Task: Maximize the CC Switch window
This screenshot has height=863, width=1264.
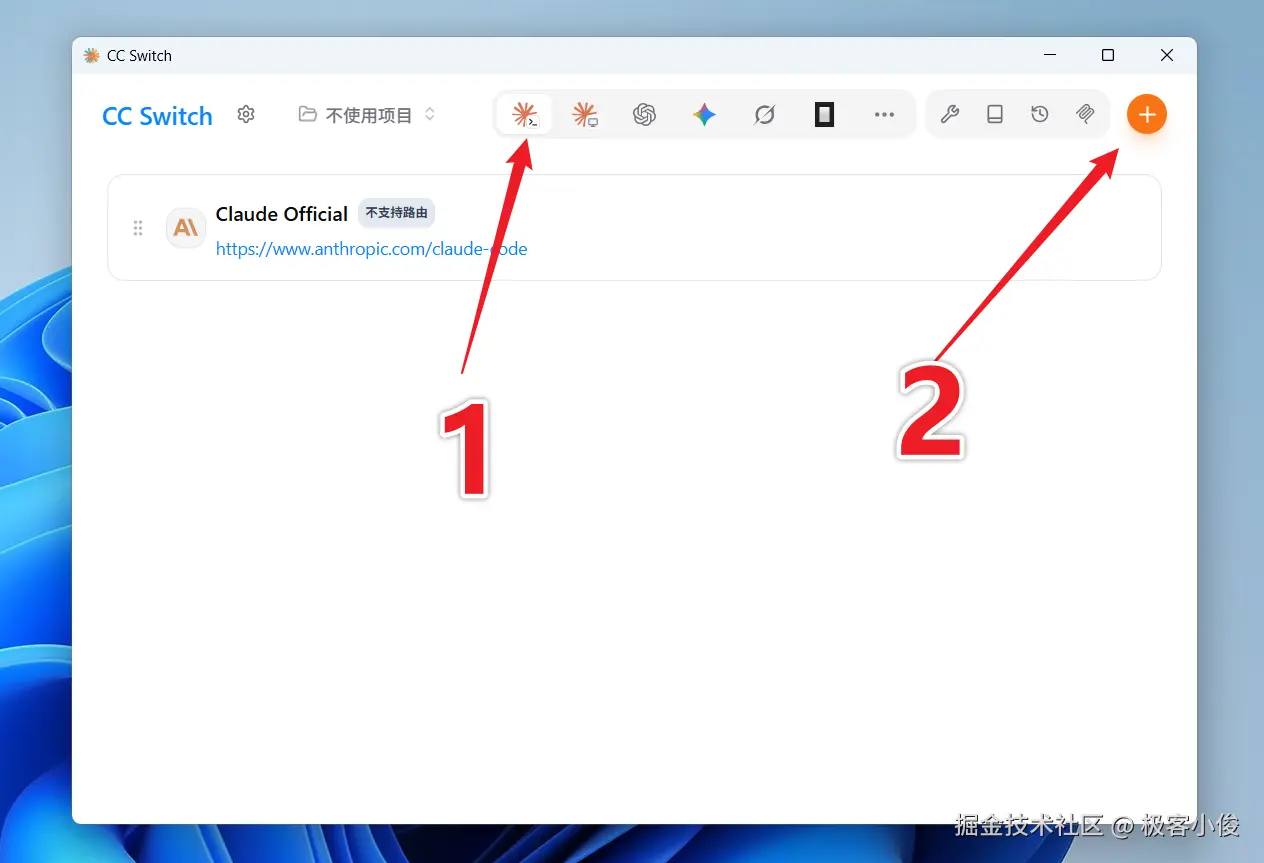Action: (1108, 56)
